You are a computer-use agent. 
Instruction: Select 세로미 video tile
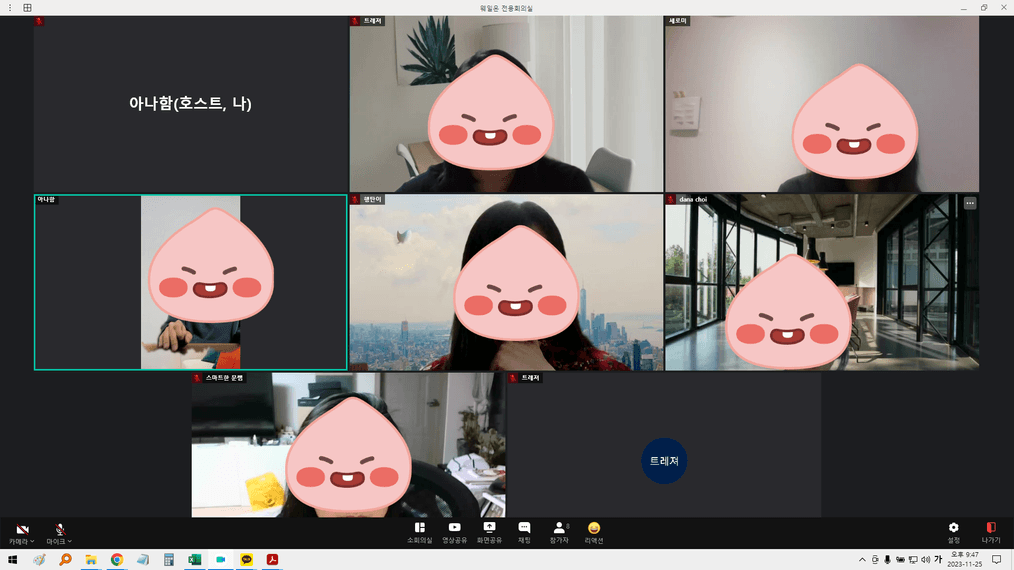click(822, 104)
